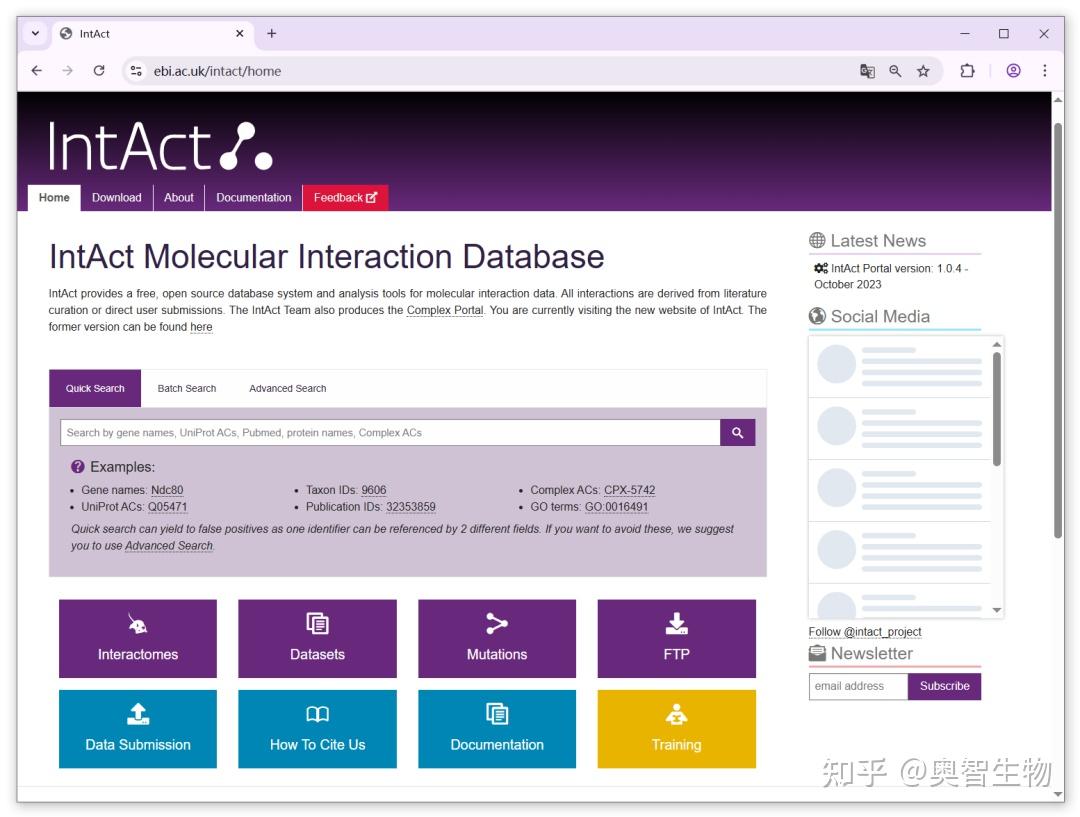This screenshot has height=817, width=1080.
Task: Click the Social Media feed scrollbar
Action: point(997,409)
